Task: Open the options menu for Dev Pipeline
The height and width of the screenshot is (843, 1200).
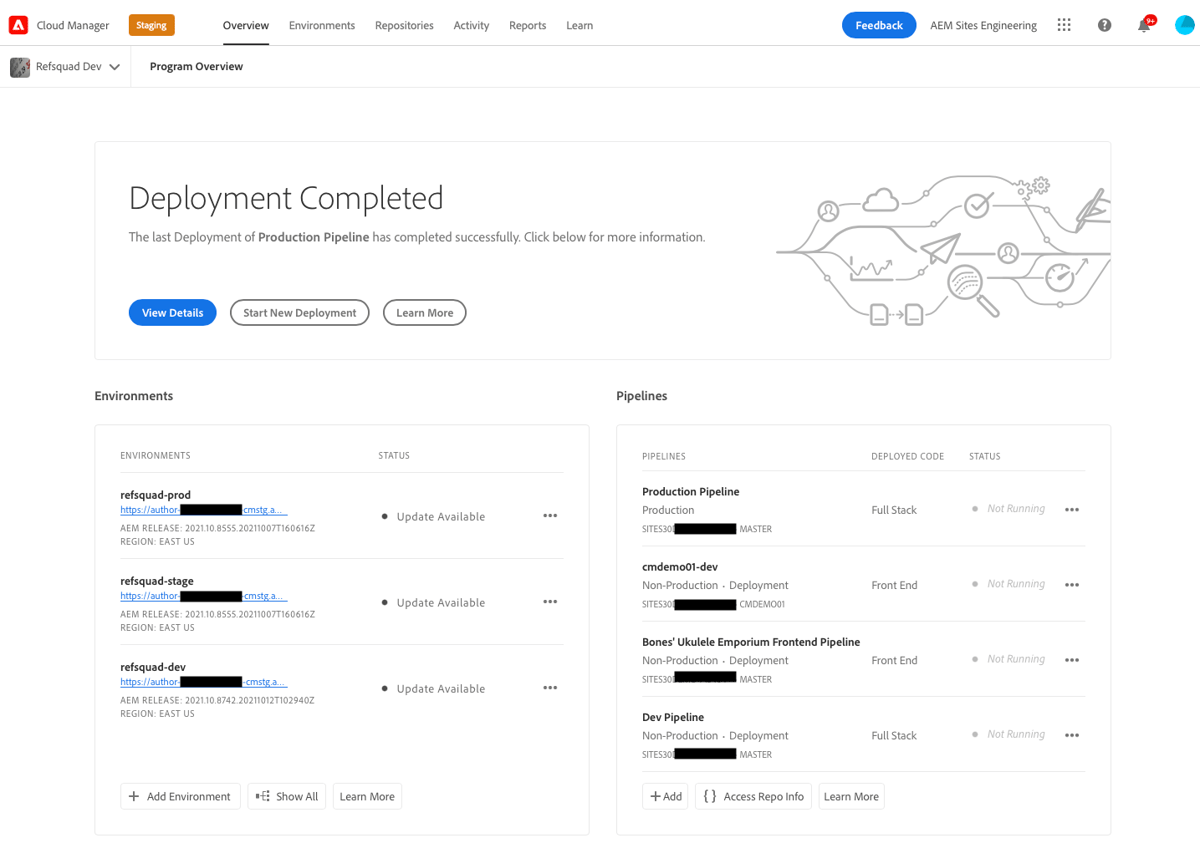Action: click(x=1071, y=734)
